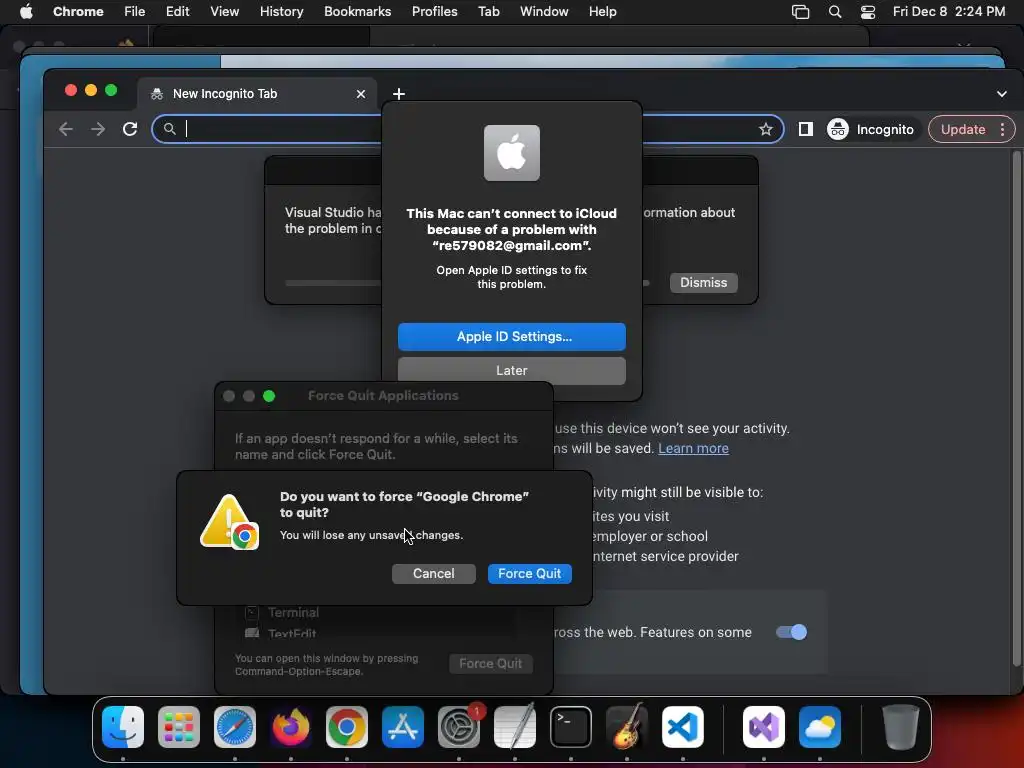This screenshot has height=768, width=1024.
Task: Launch Firefox from the dock
Action: pos(291,727)
